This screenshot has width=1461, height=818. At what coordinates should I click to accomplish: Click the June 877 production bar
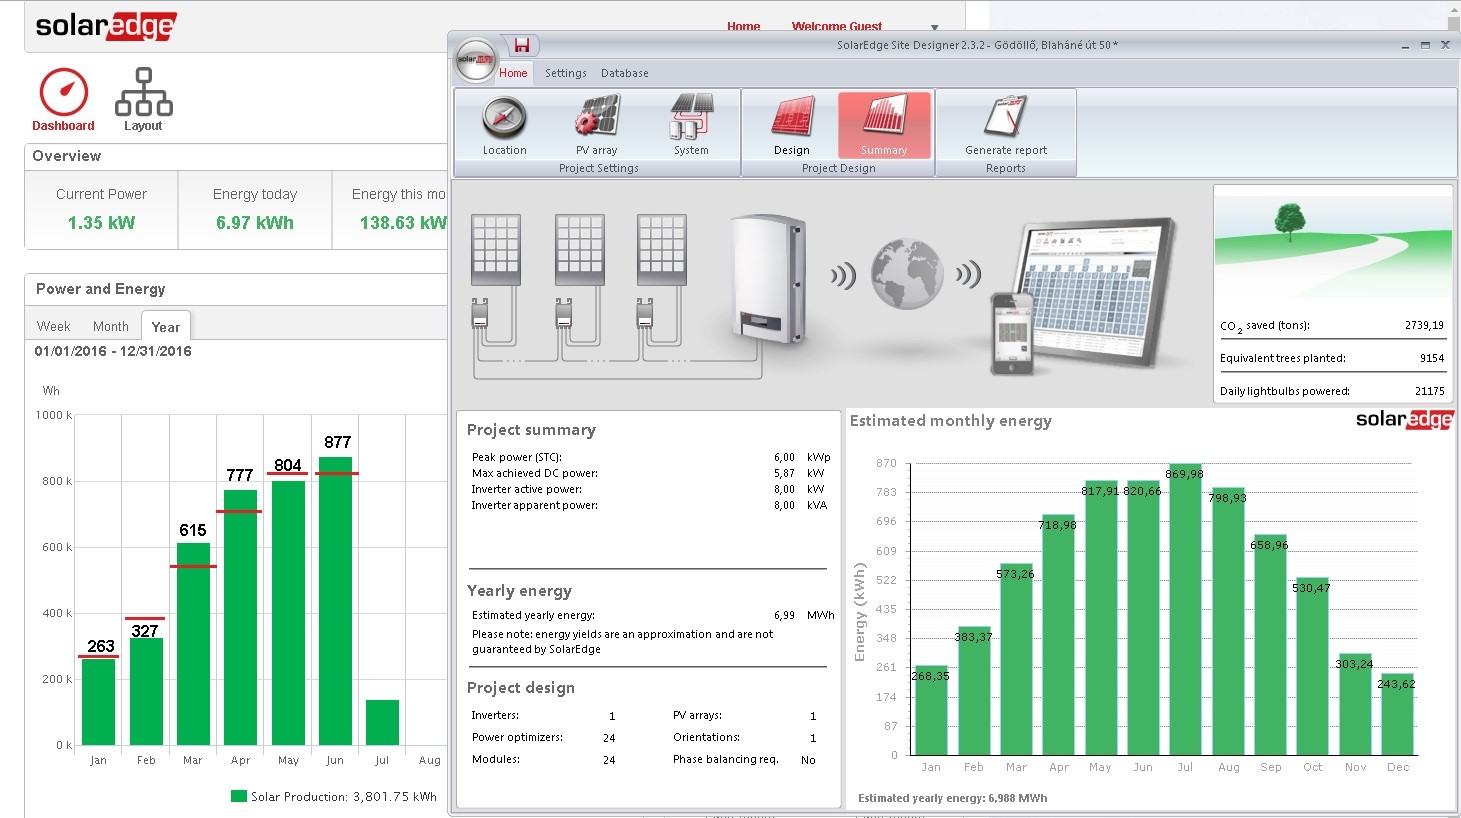(336, 601)
